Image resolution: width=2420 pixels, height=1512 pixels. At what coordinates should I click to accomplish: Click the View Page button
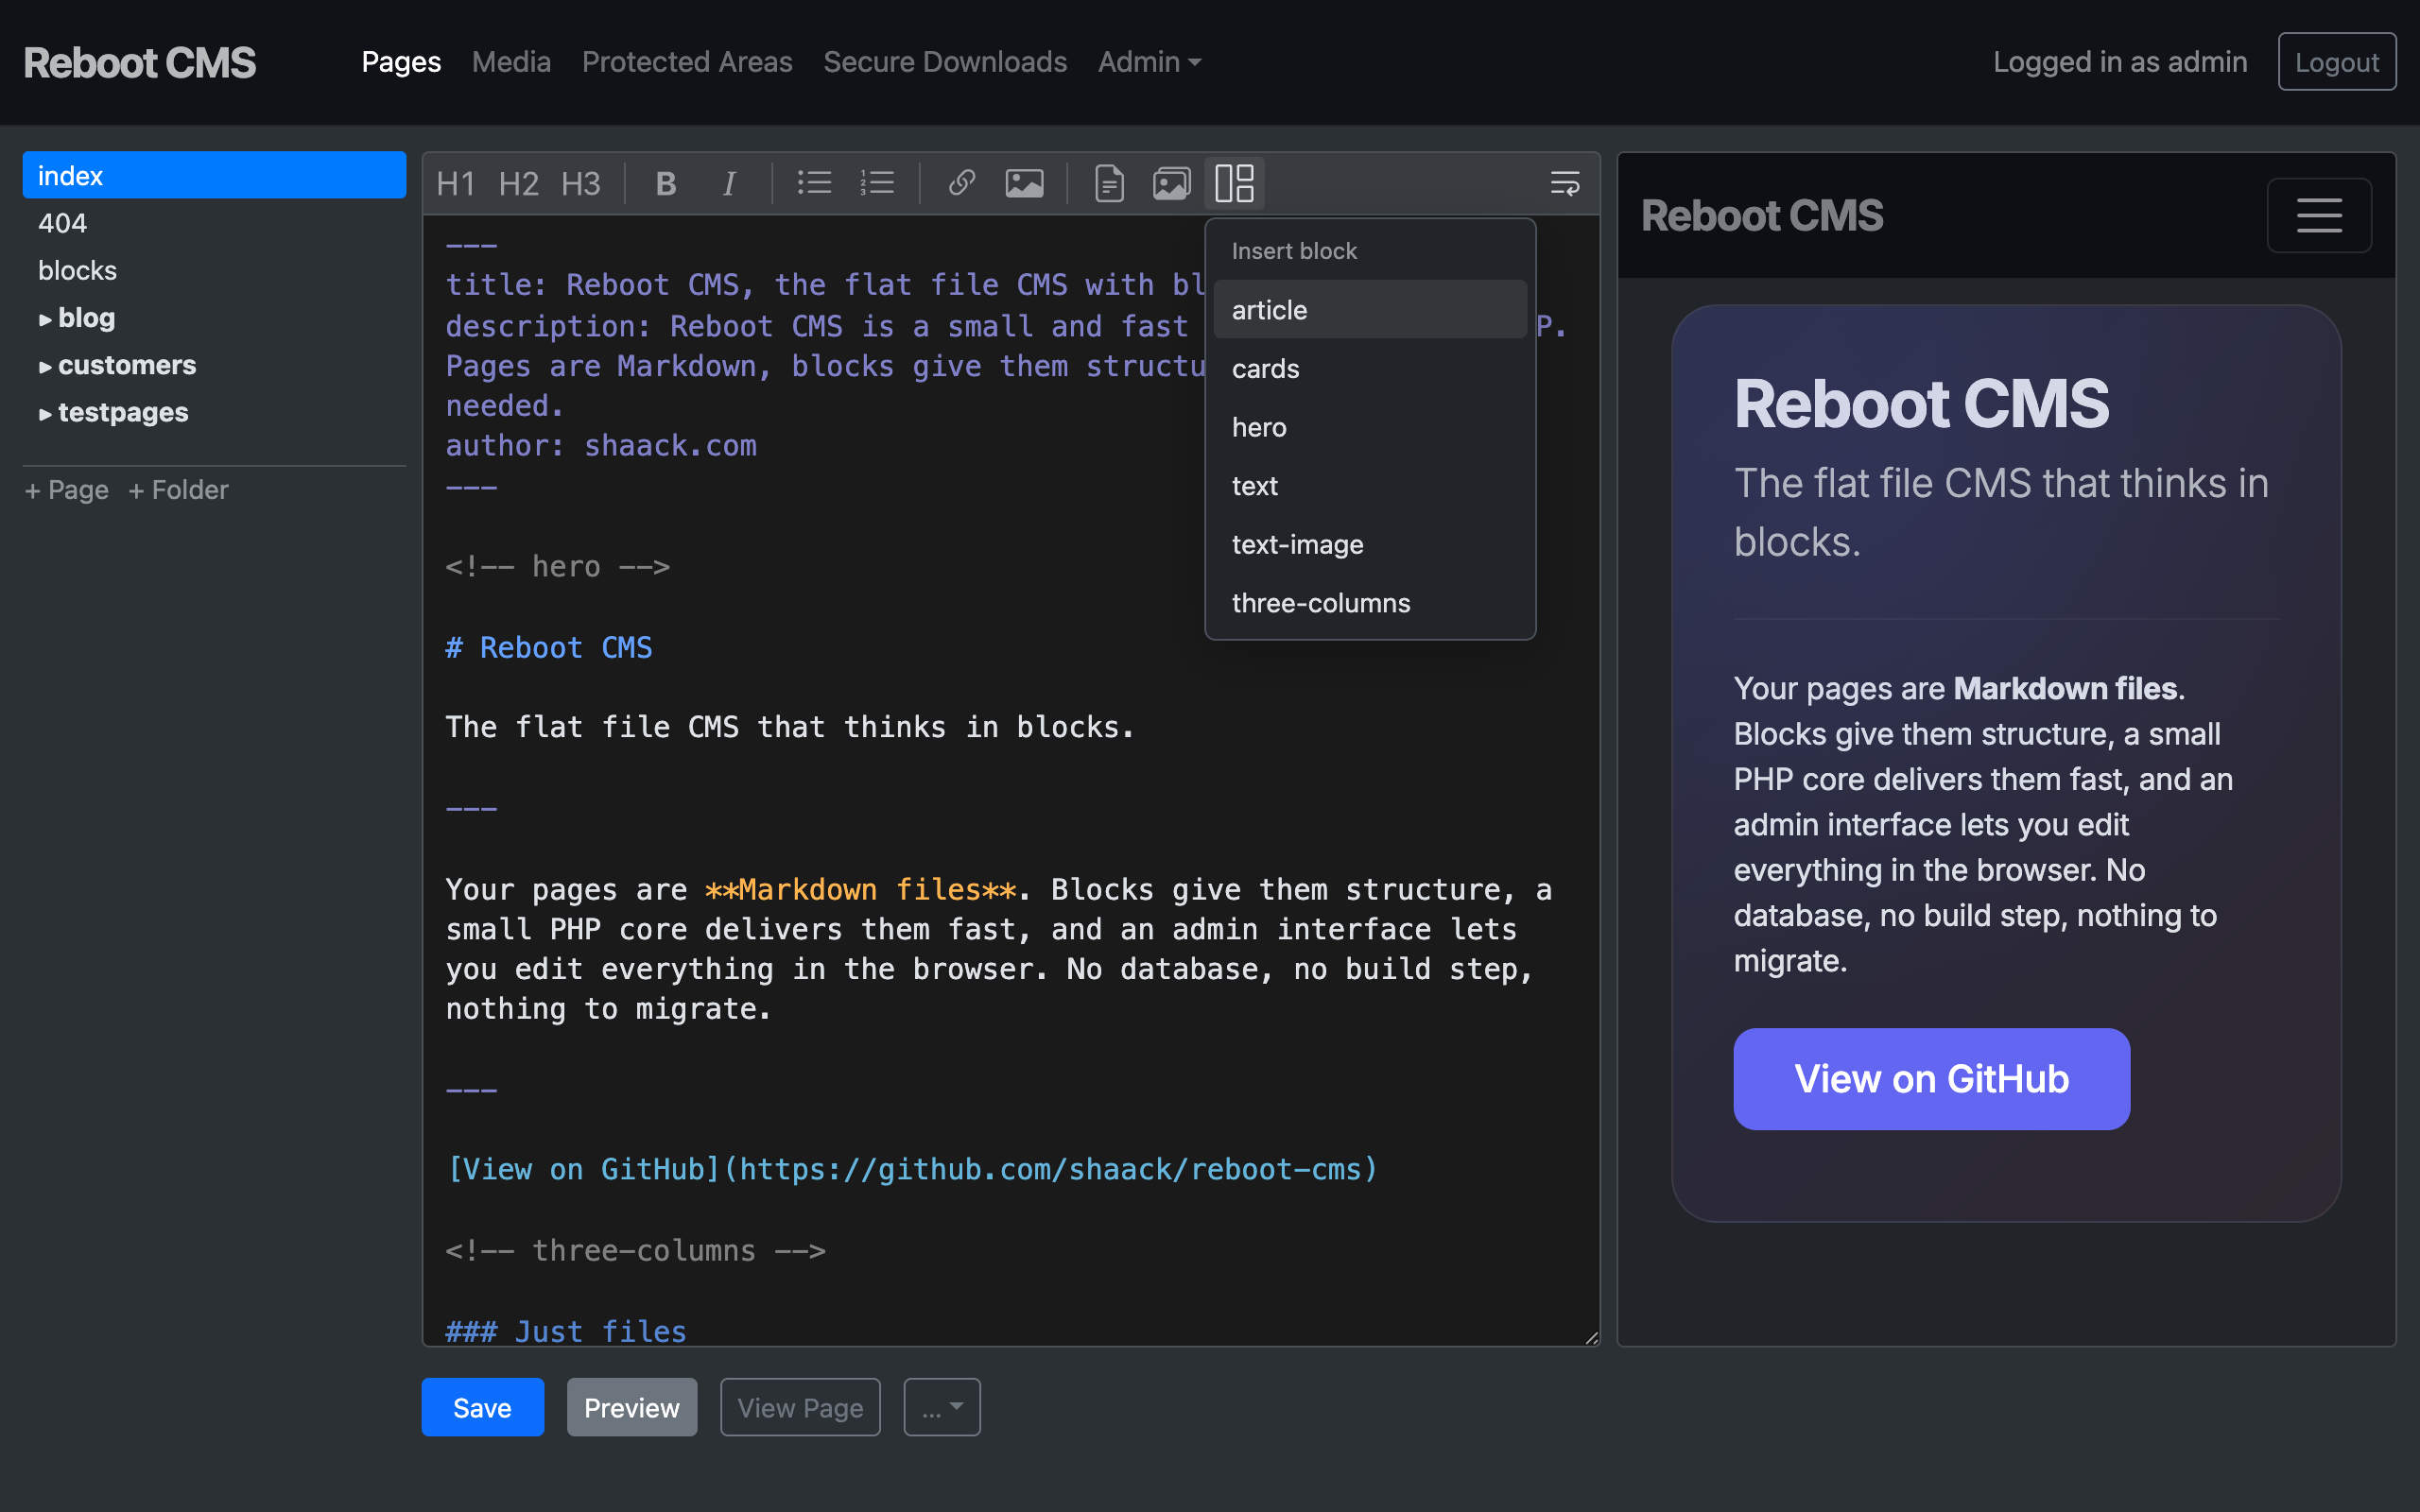(x=800, y=1407)
